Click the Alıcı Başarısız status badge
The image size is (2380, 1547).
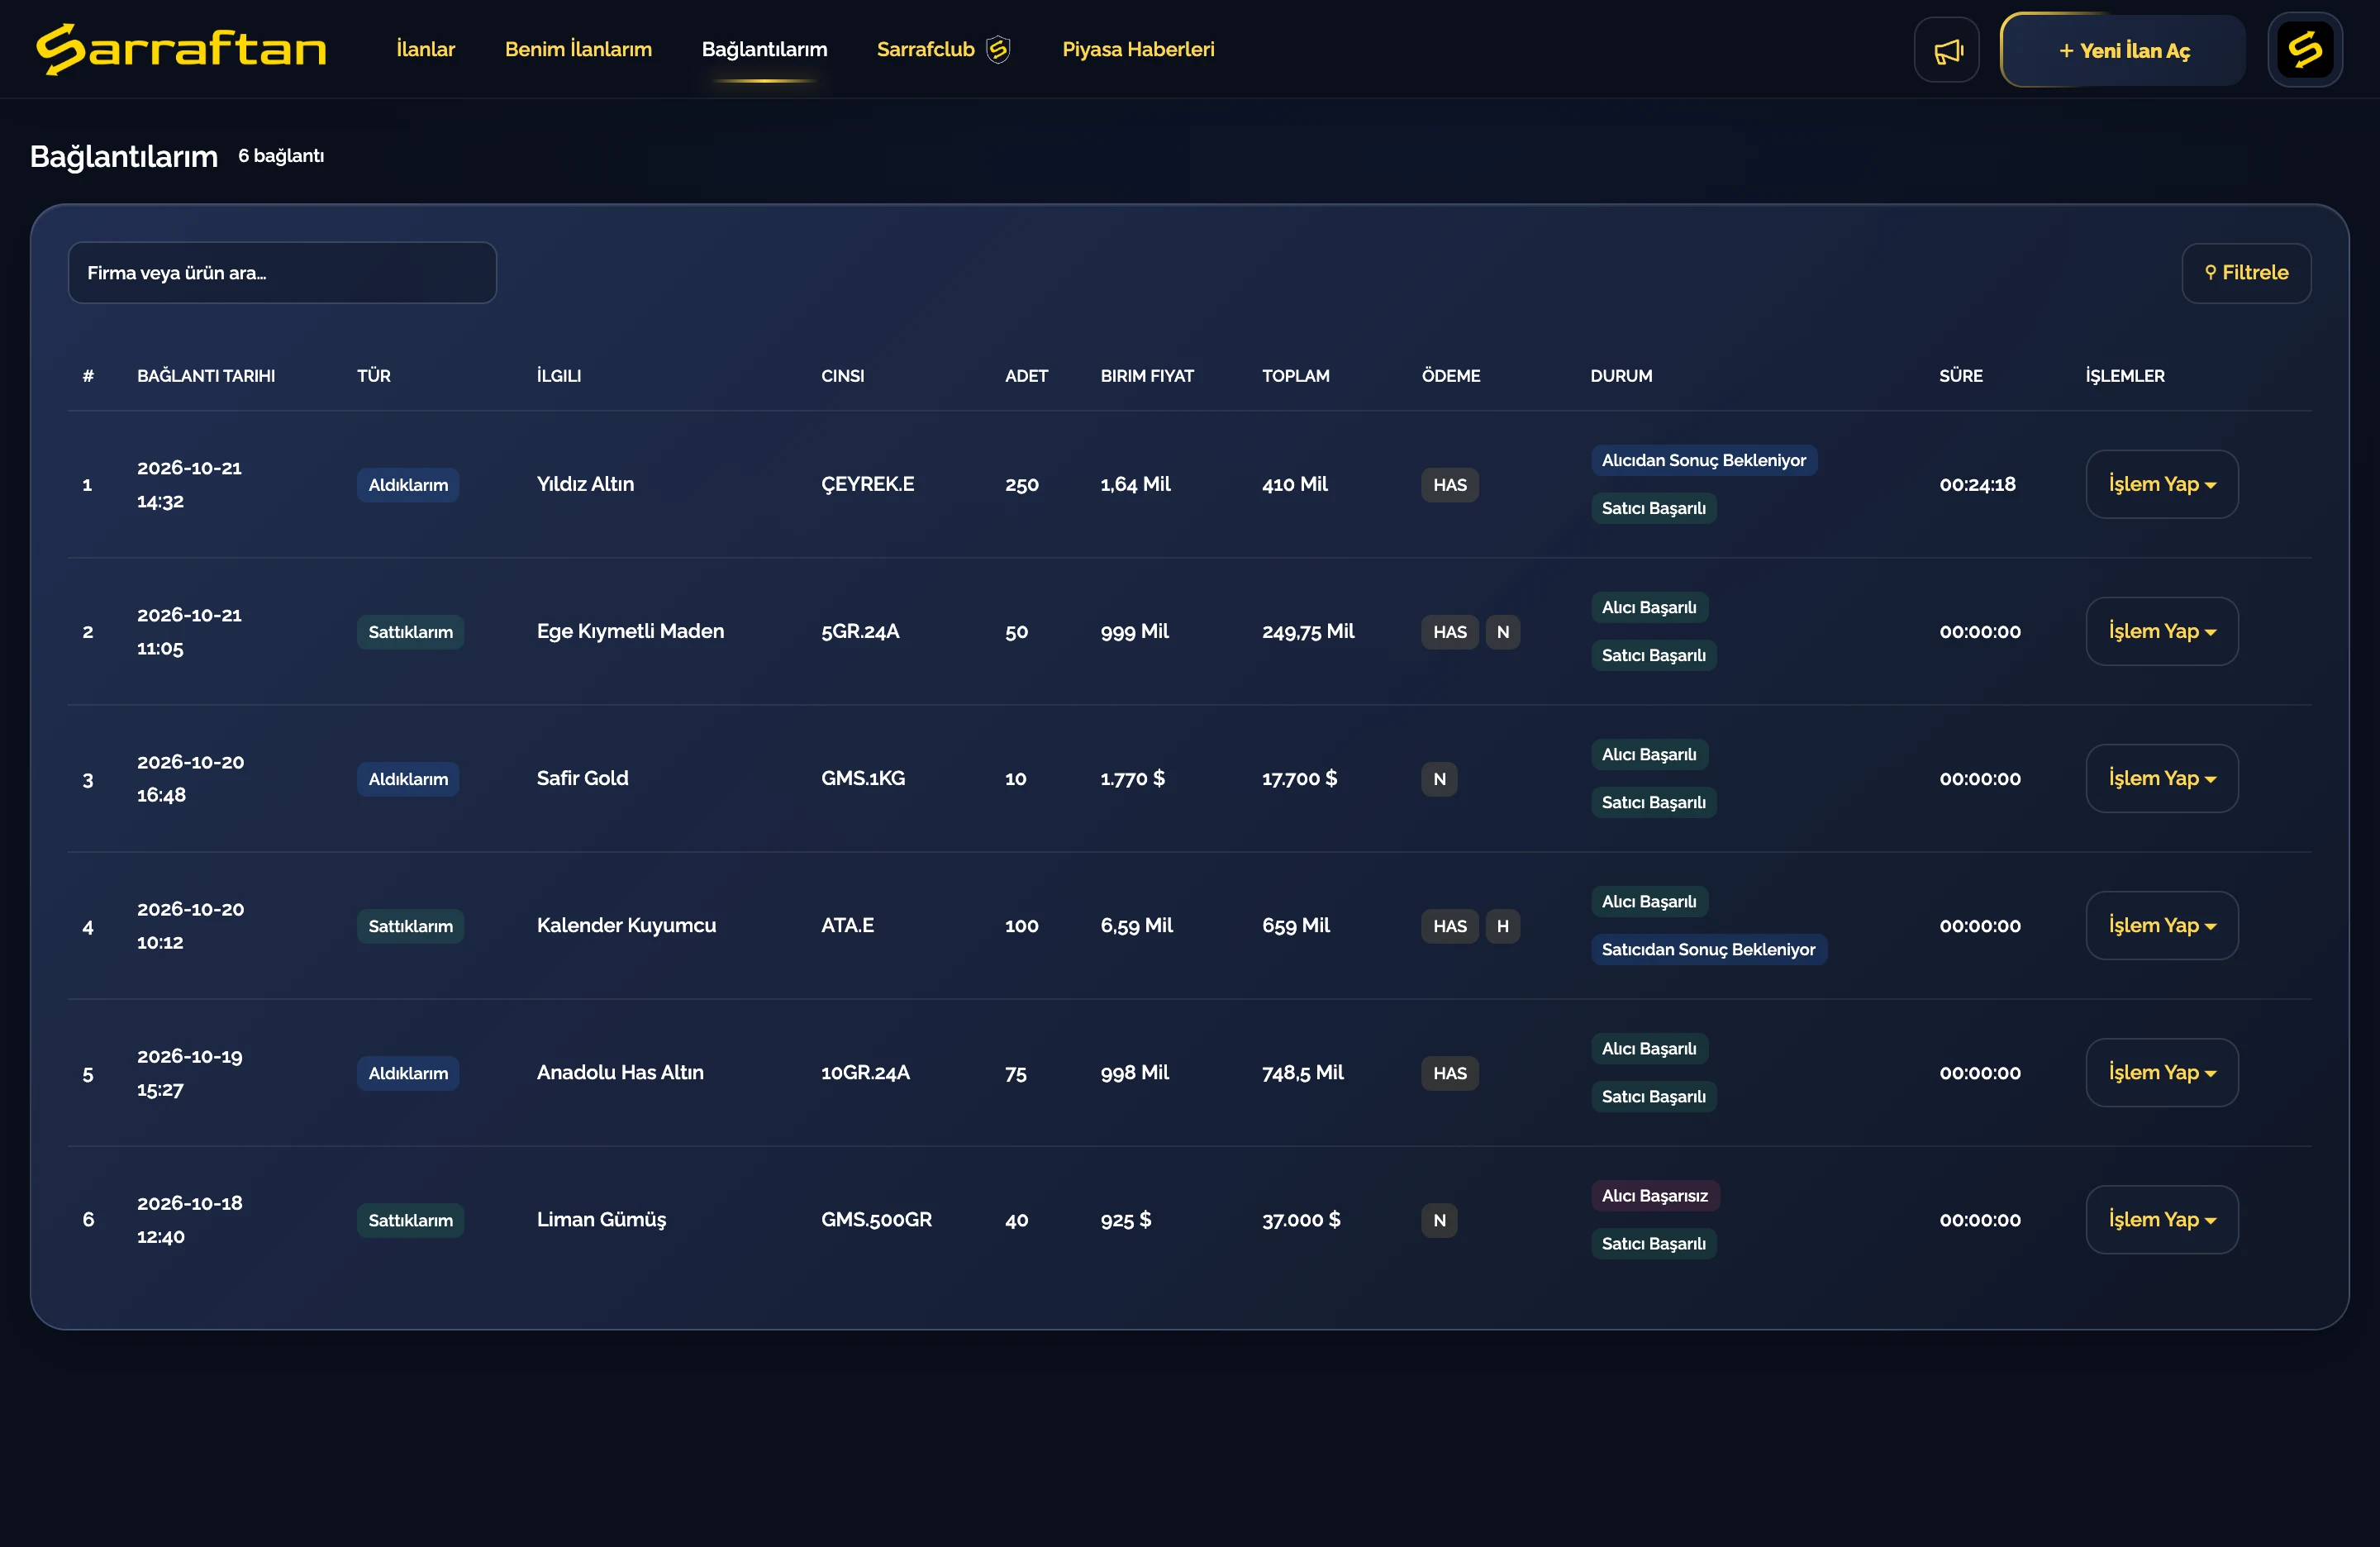pyautogui.click(x=1654, y=1195)
